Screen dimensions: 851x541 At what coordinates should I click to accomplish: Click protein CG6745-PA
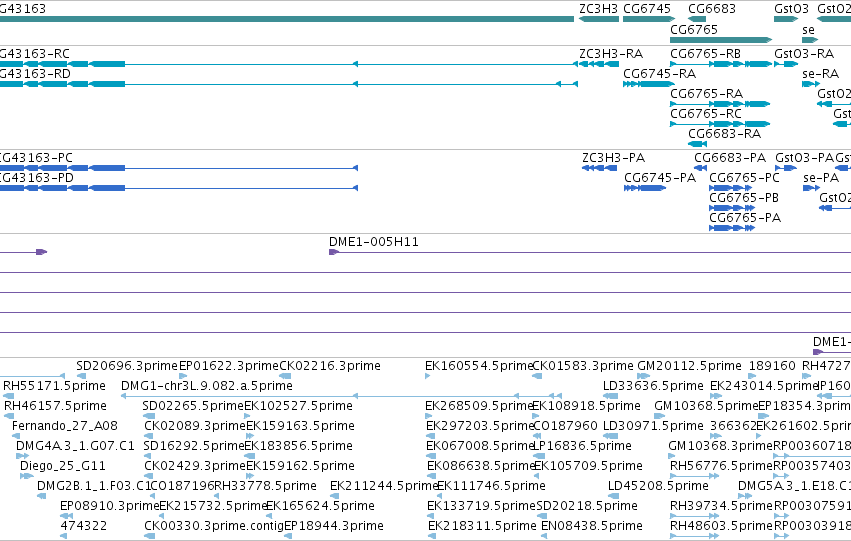click(x=645, y=188)
